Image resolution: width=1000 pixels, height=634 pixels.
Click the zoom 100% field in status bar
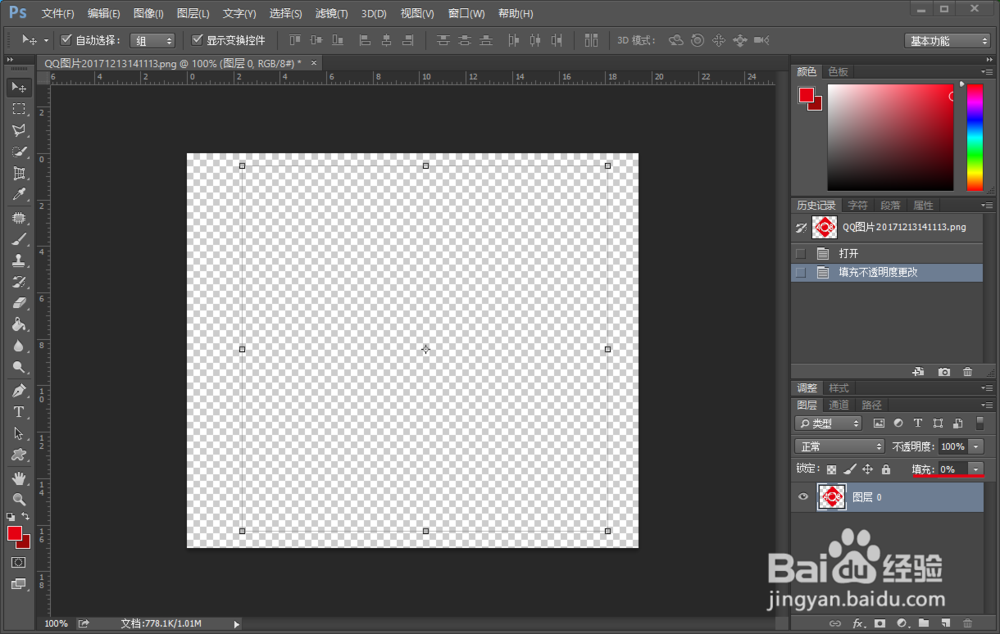pyautogui.click(x=56, y=624)
